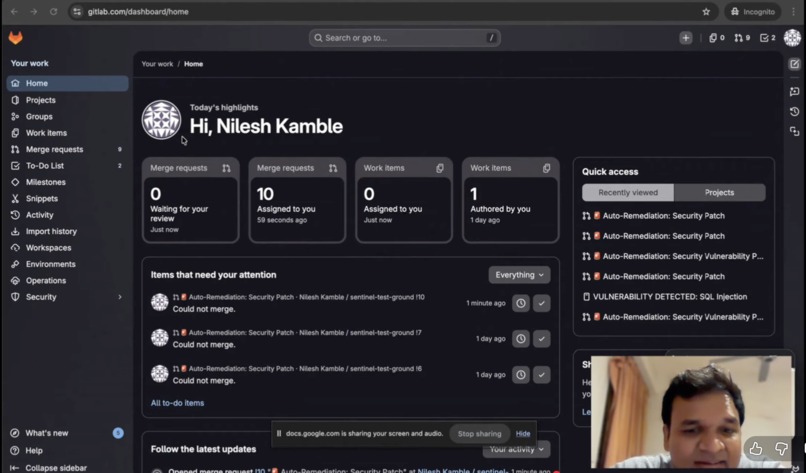The image size is (806, 473).
Task: Open Activity in sidebar
Action: point(67,215)
